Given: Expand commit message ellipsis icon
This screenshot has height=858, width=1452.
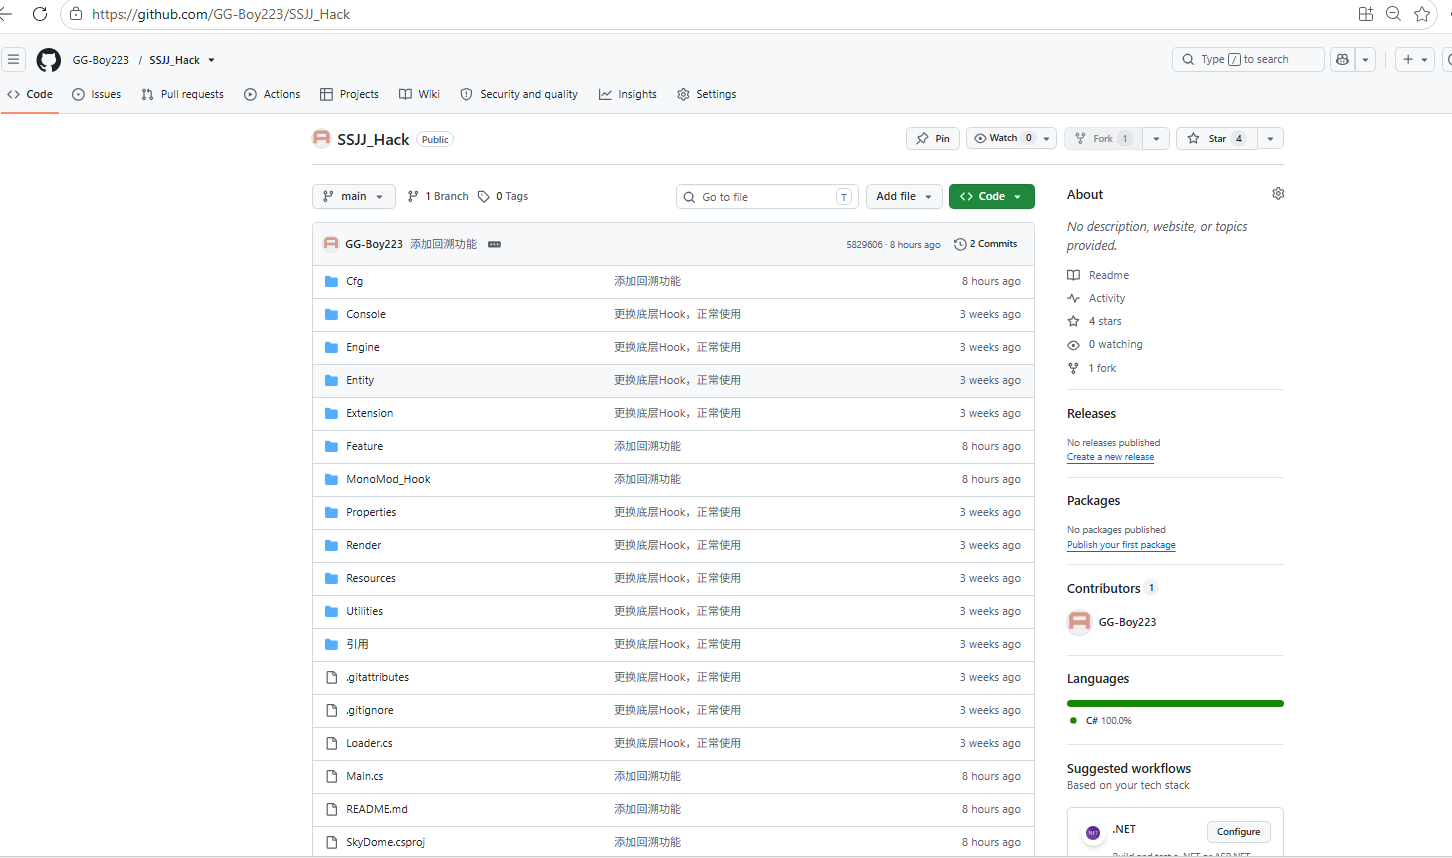Looking at the screenshot, I should coord(494,244).
